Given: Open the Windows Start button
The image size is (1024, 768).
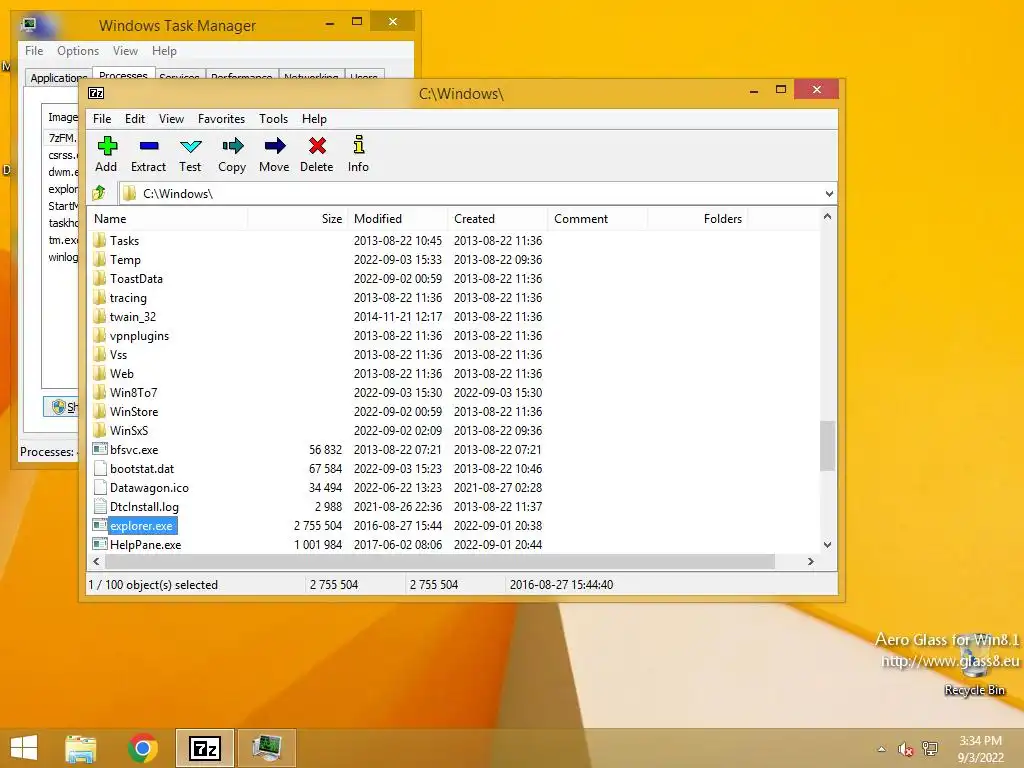Looking at the screenshot, I should point(24,748).
